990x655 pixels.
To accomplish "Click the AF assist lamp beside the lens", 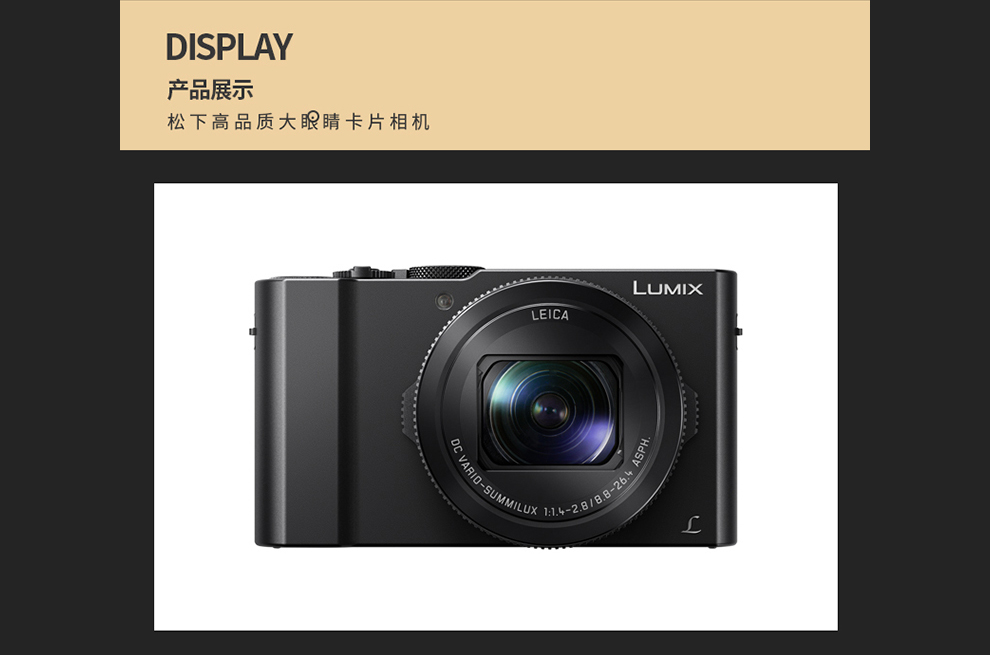I will tap(444, 301).
